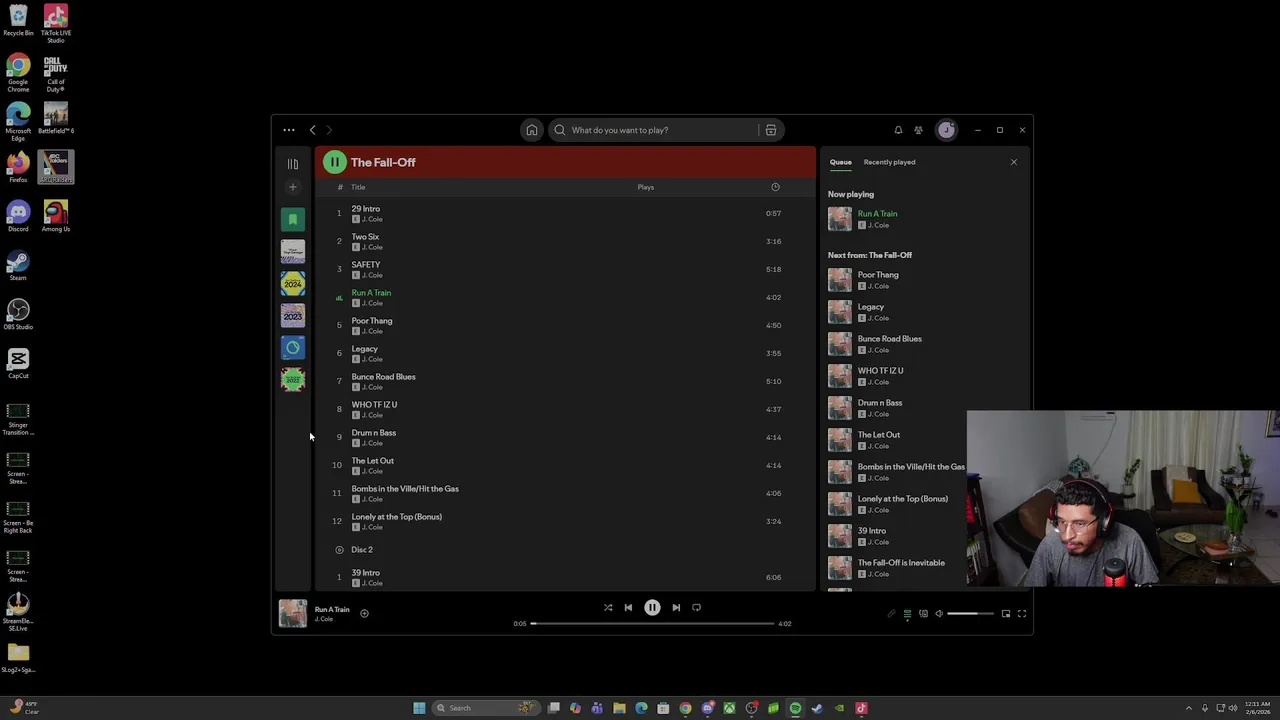
Task: Show hidden tray icons chevron
Action: pyautogui.click(x=1189, y=708)
